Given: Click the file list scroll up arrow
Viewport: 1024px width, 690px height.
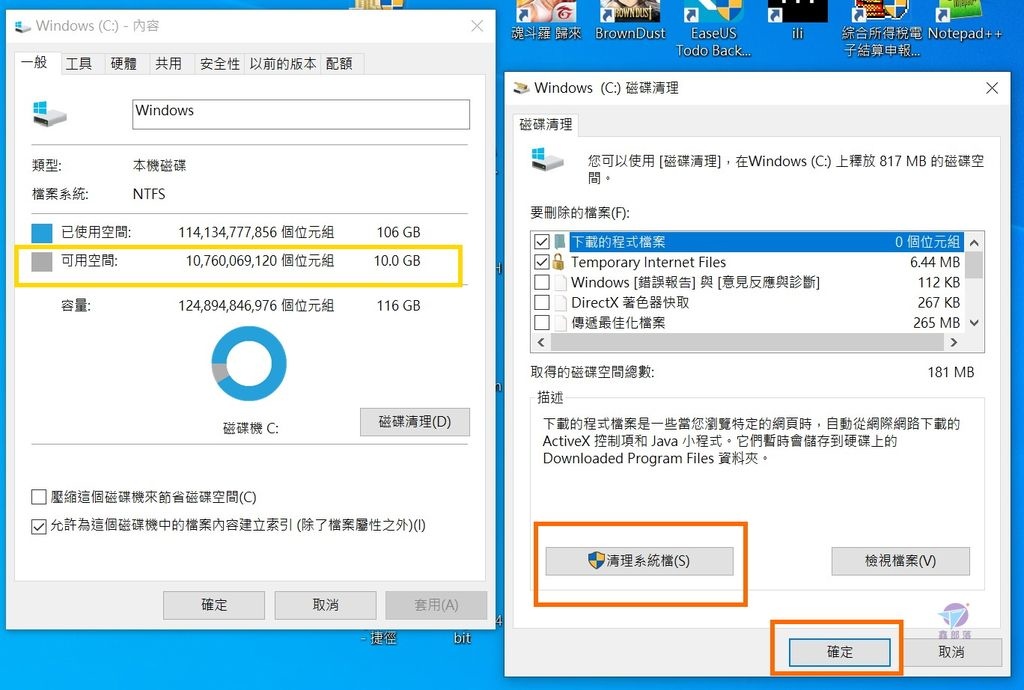Looking at the screenshot, I should (x=974, y=242).
